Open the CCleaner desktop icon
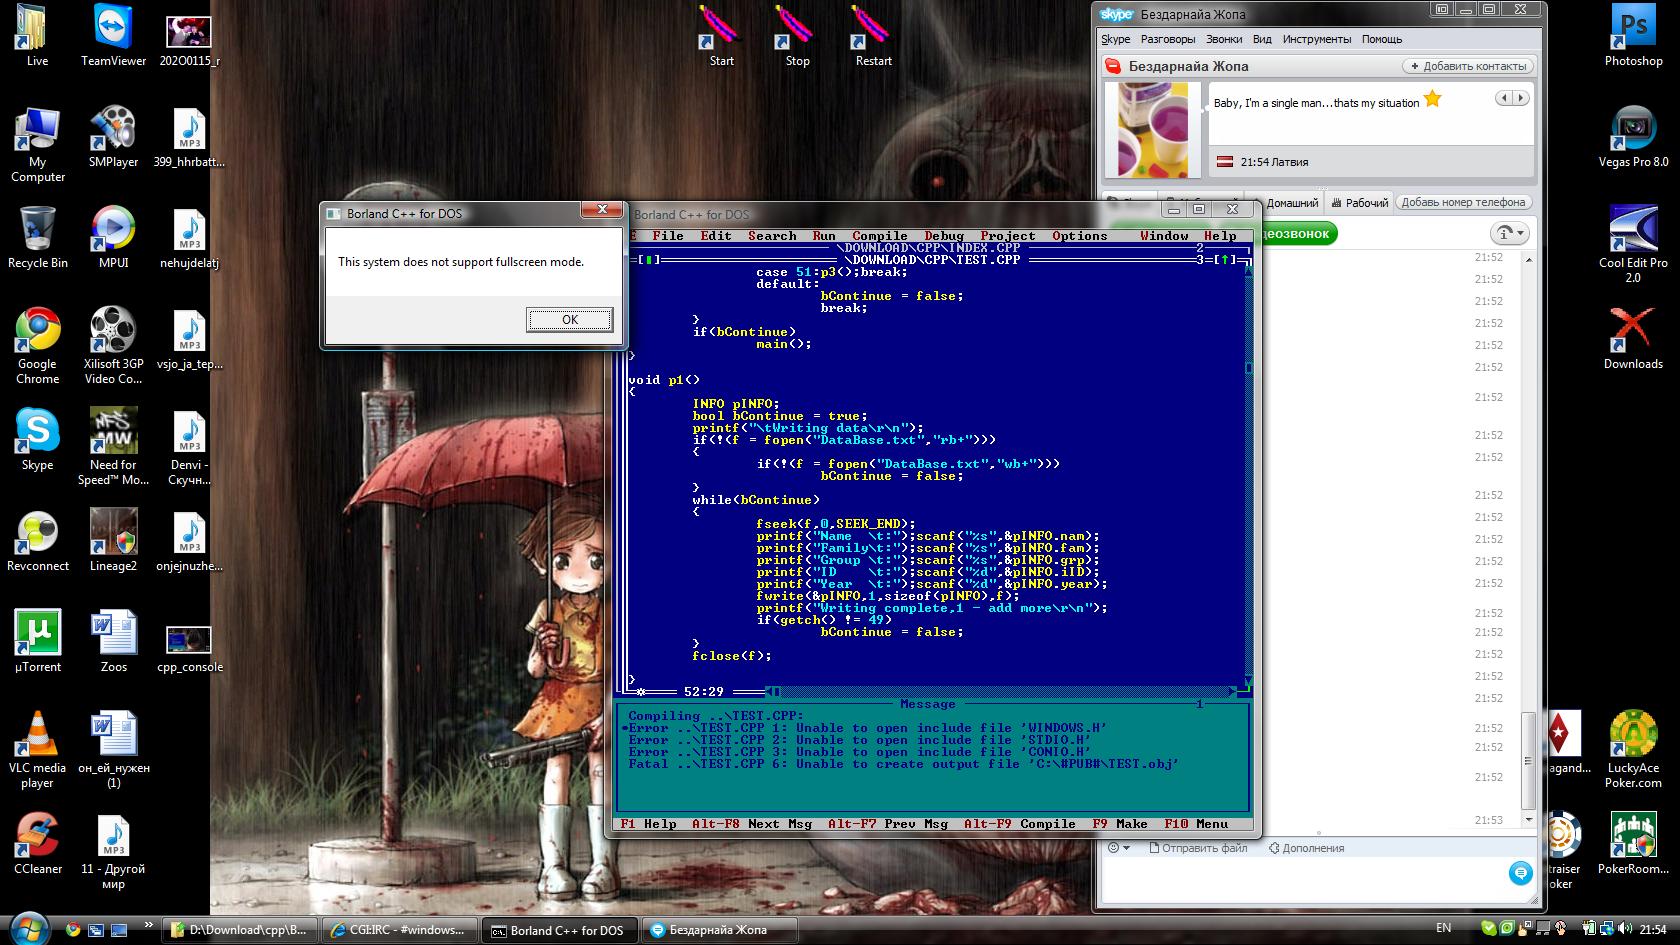 point(38,843)
